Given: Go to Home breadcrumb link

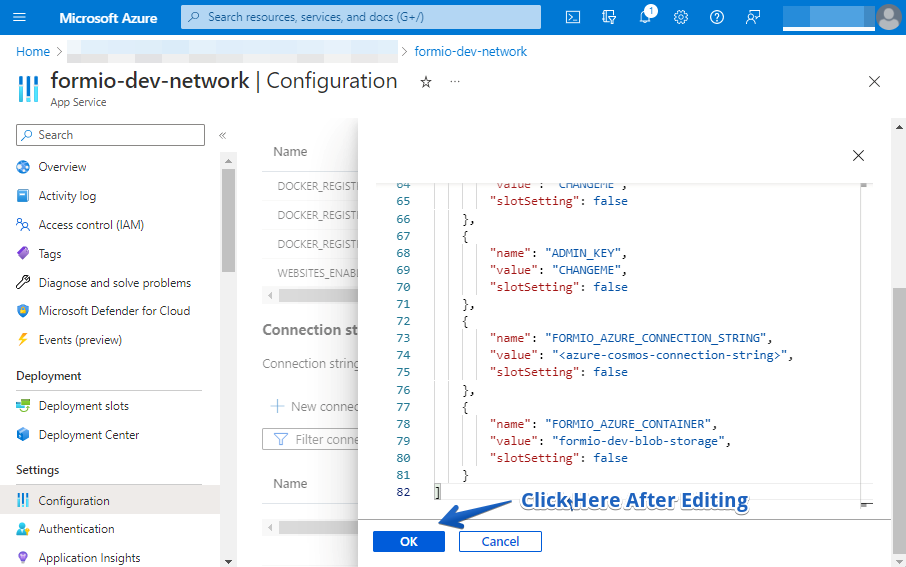Looking at the screenshot, I should (x=33, y=51).
